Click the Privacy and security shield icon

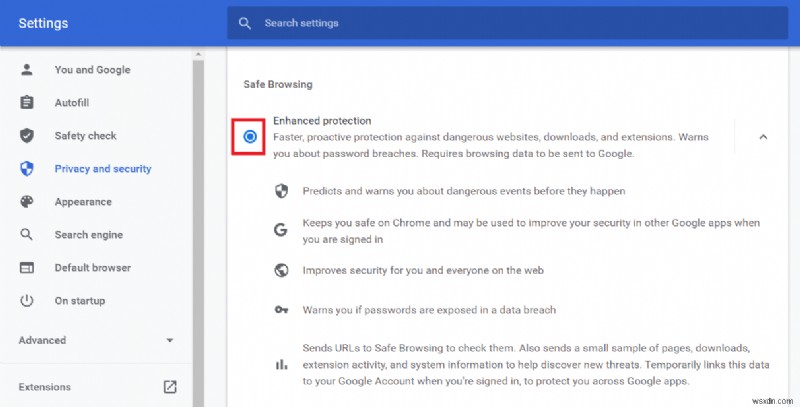coord(27,169)
